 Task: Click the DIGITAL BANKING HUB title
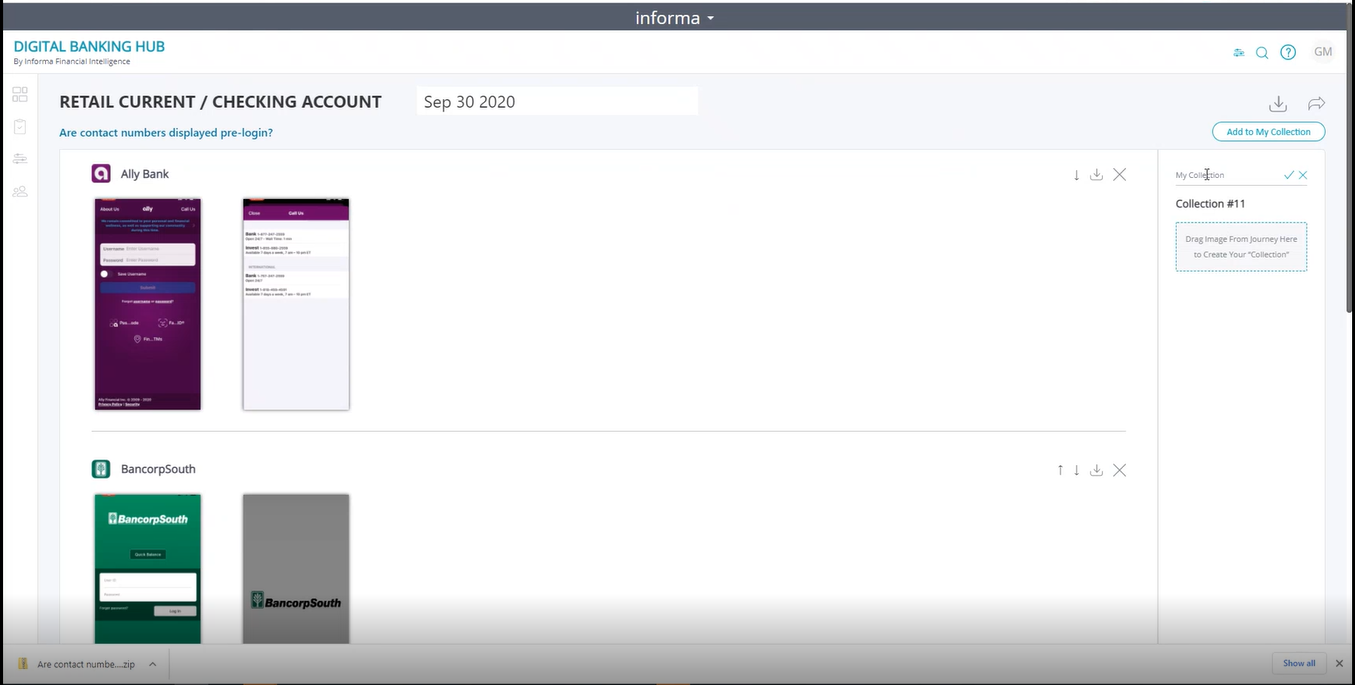(89, 47)
